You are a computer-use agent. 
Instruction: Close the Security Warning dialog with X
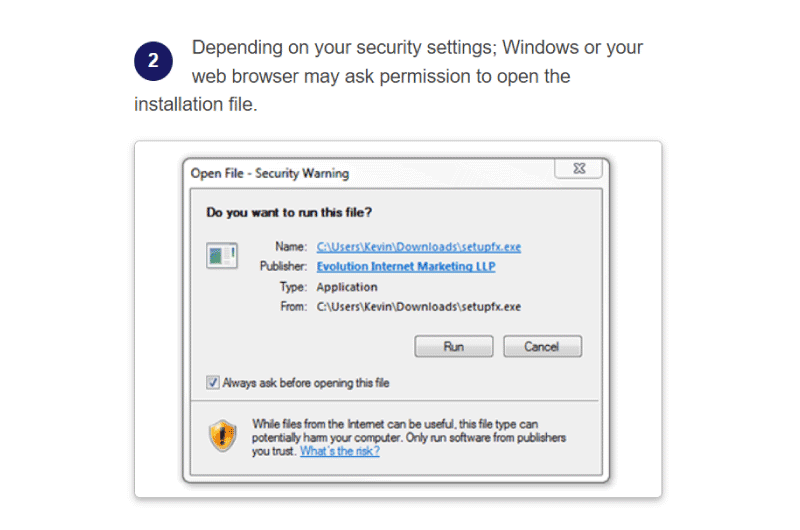point(579,168)
